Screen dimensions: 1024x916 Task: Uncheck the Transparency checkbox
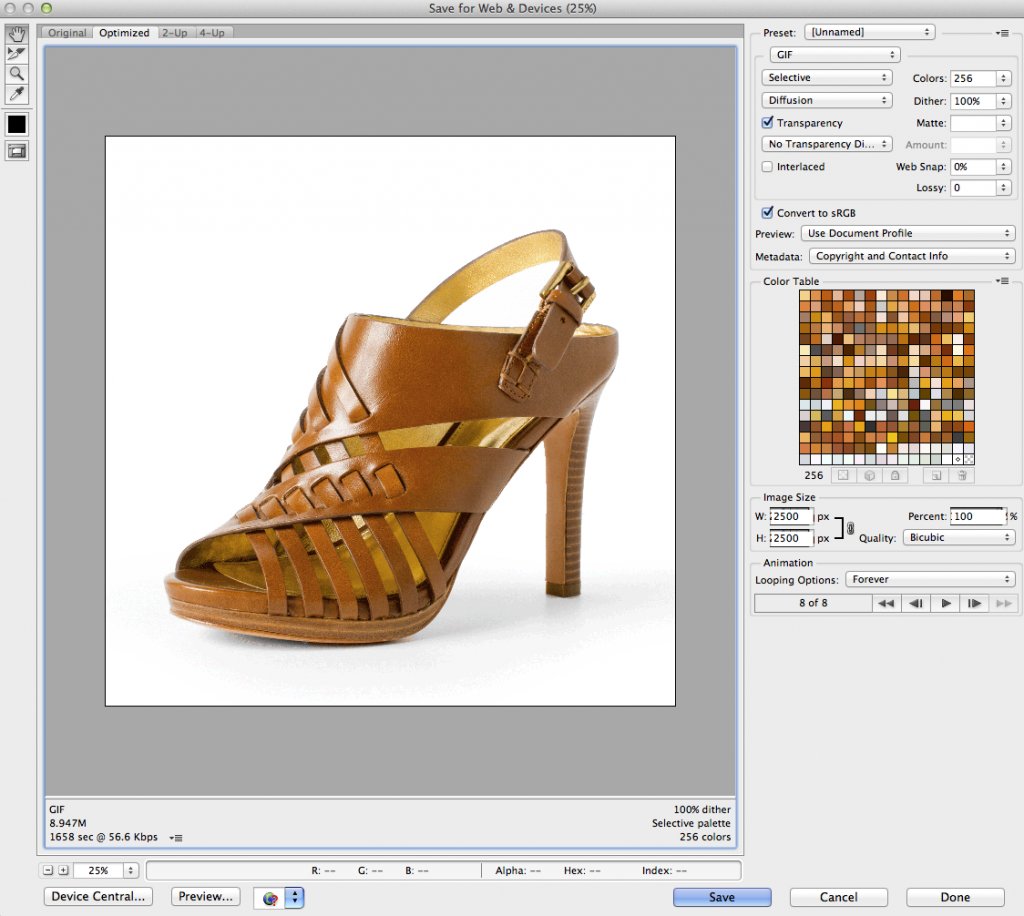pos(768,123)
